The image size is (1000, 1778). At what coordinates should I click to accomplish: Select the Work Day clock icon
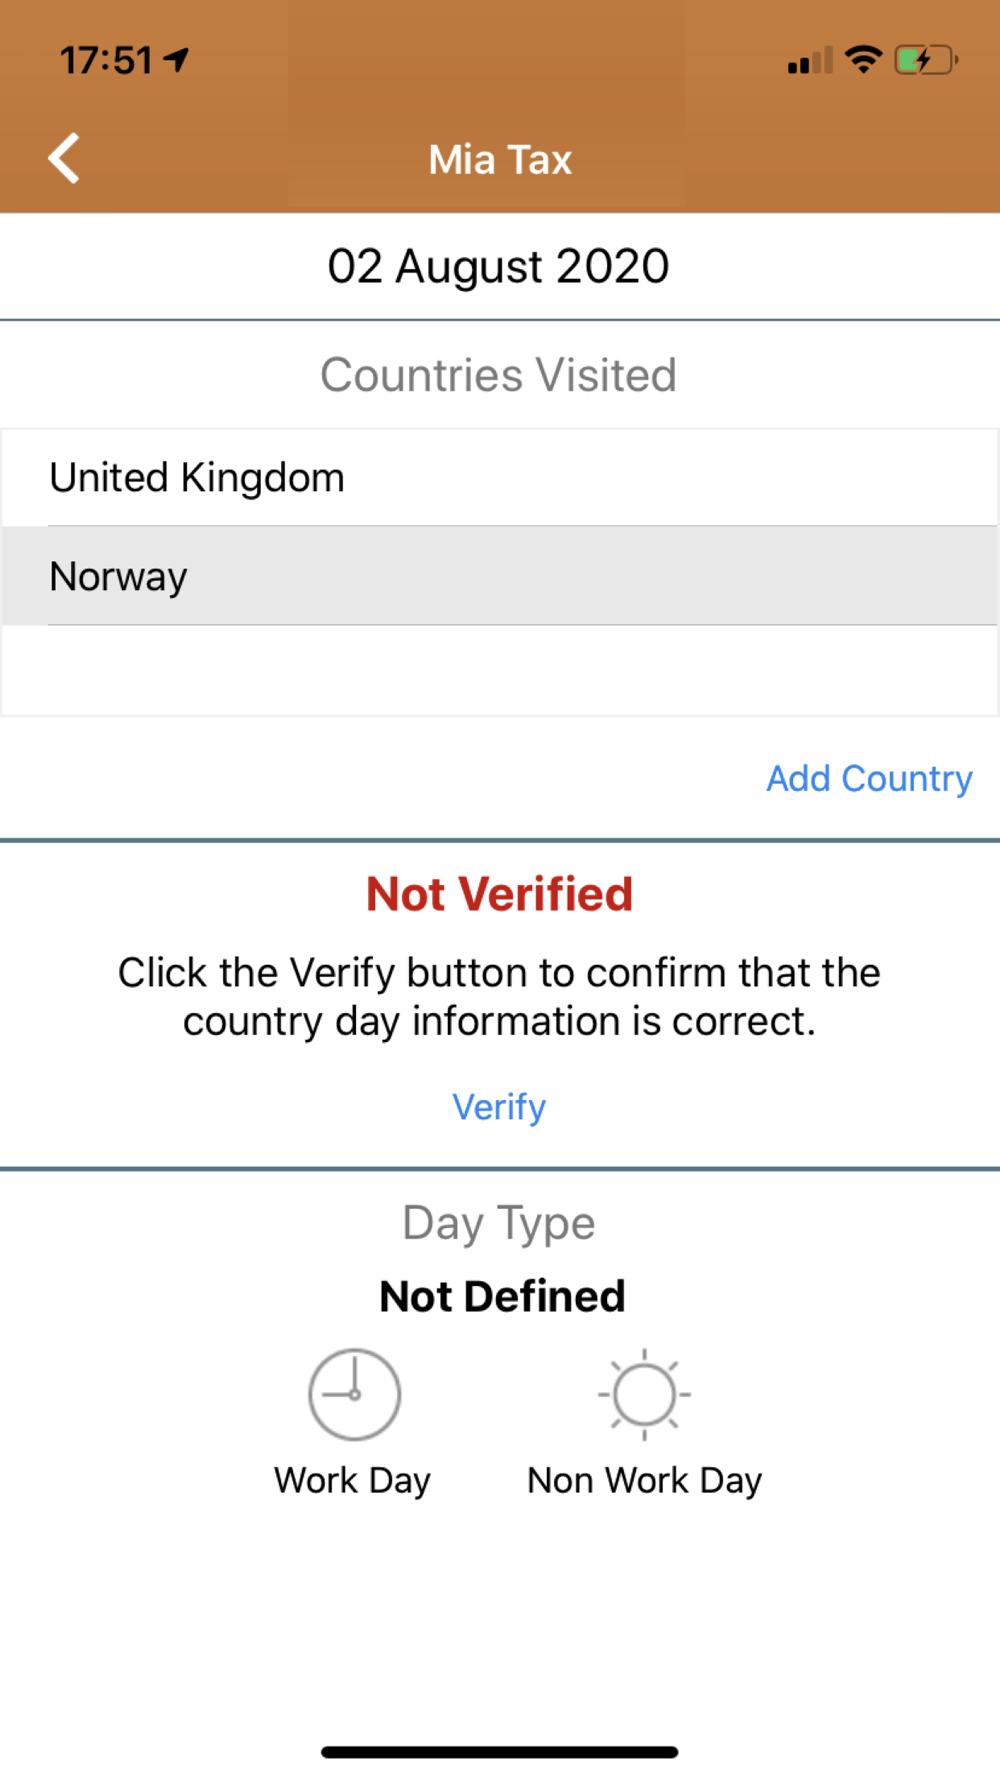[x=354, y=1394]
